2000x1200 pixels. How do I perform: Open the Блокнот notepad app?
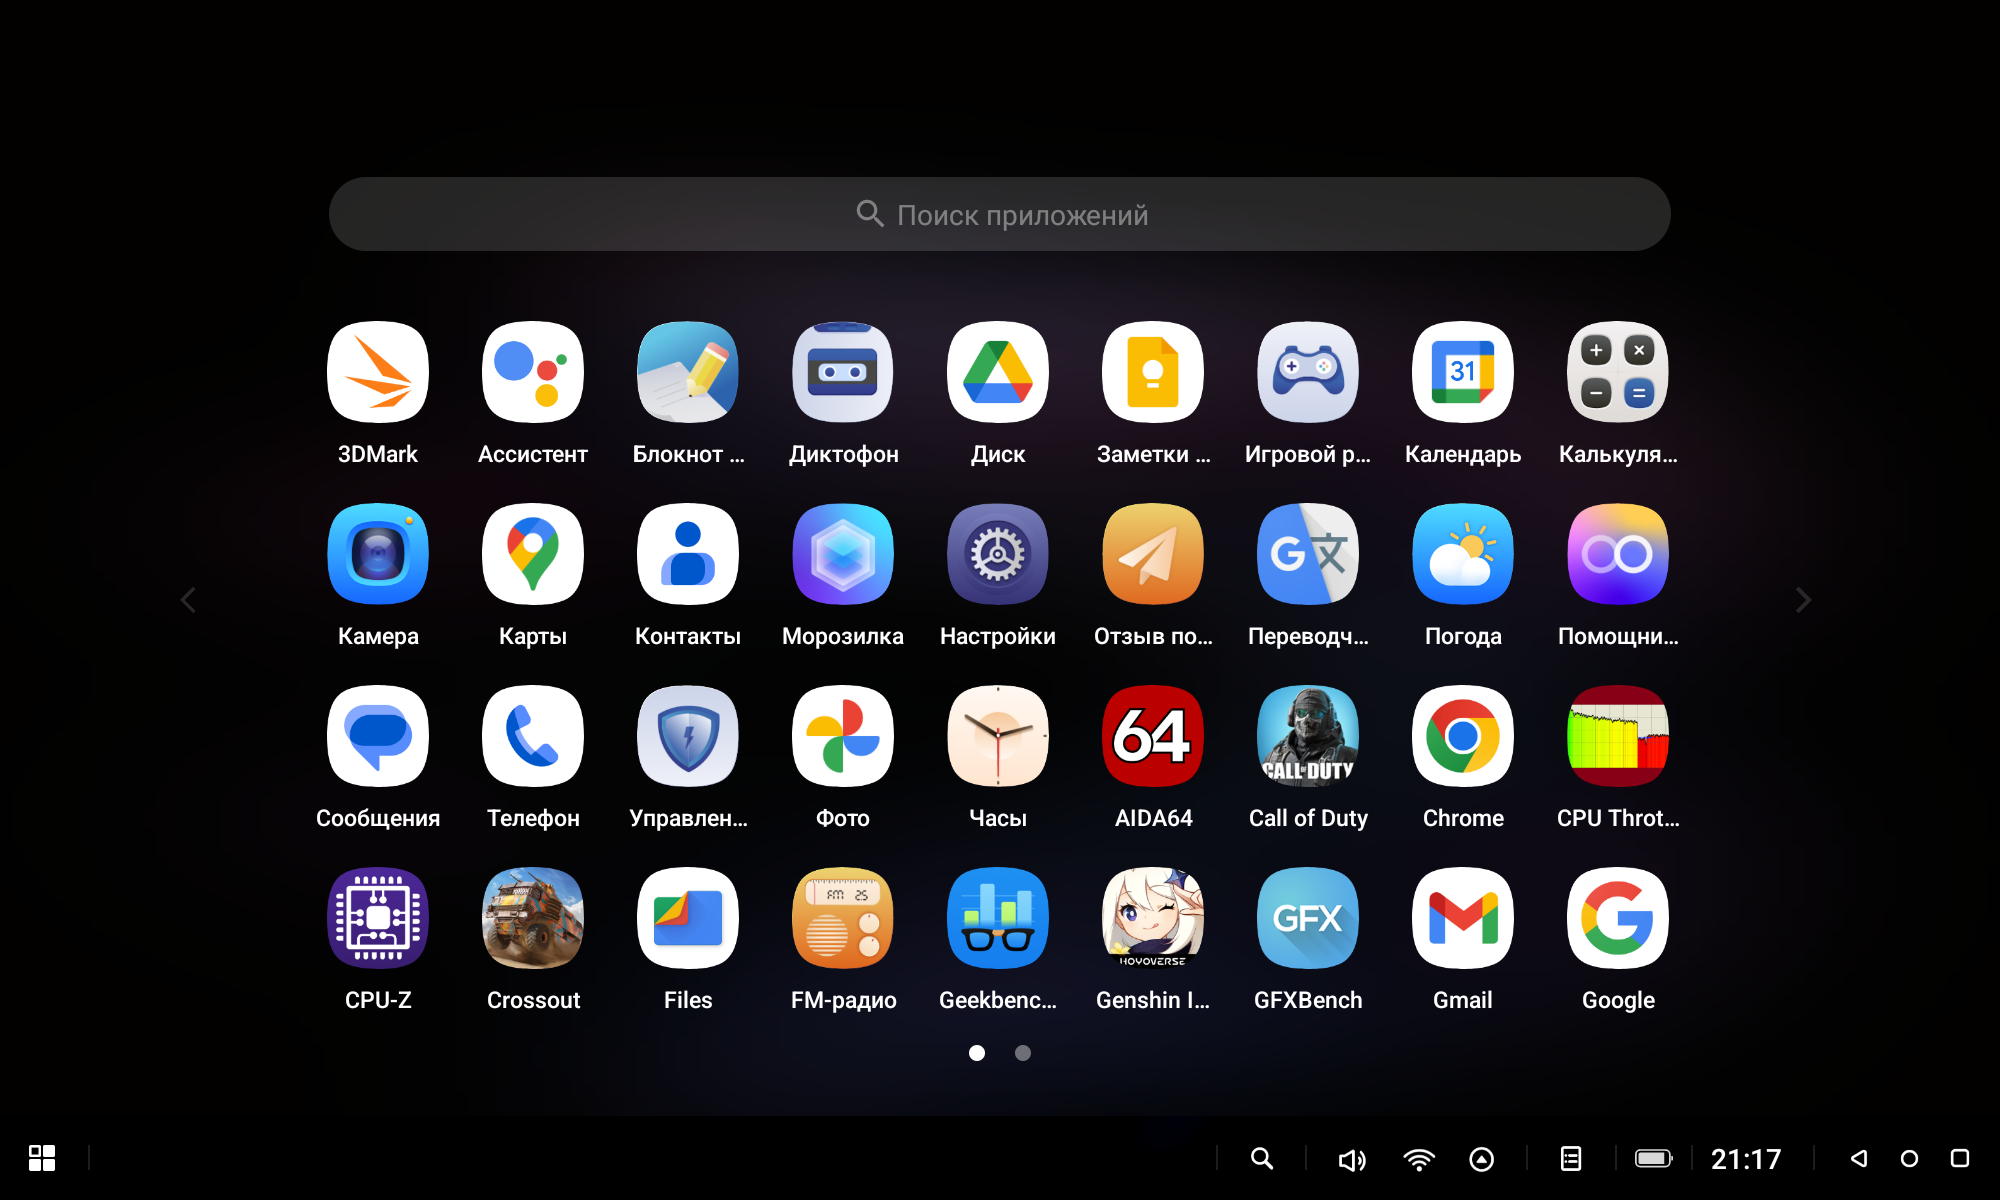(x=688, y=372)
